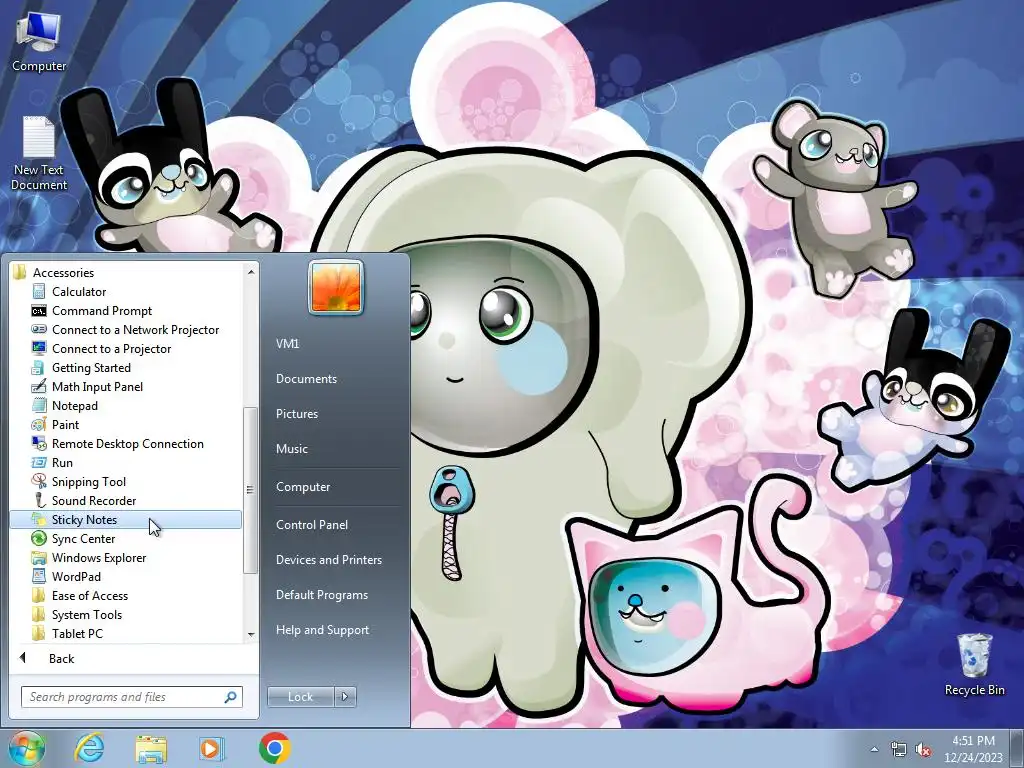This screenshot has height=768, width=1024.
Task: Click the user account picture
Action: pyautogui.click(x=336, y=287)
